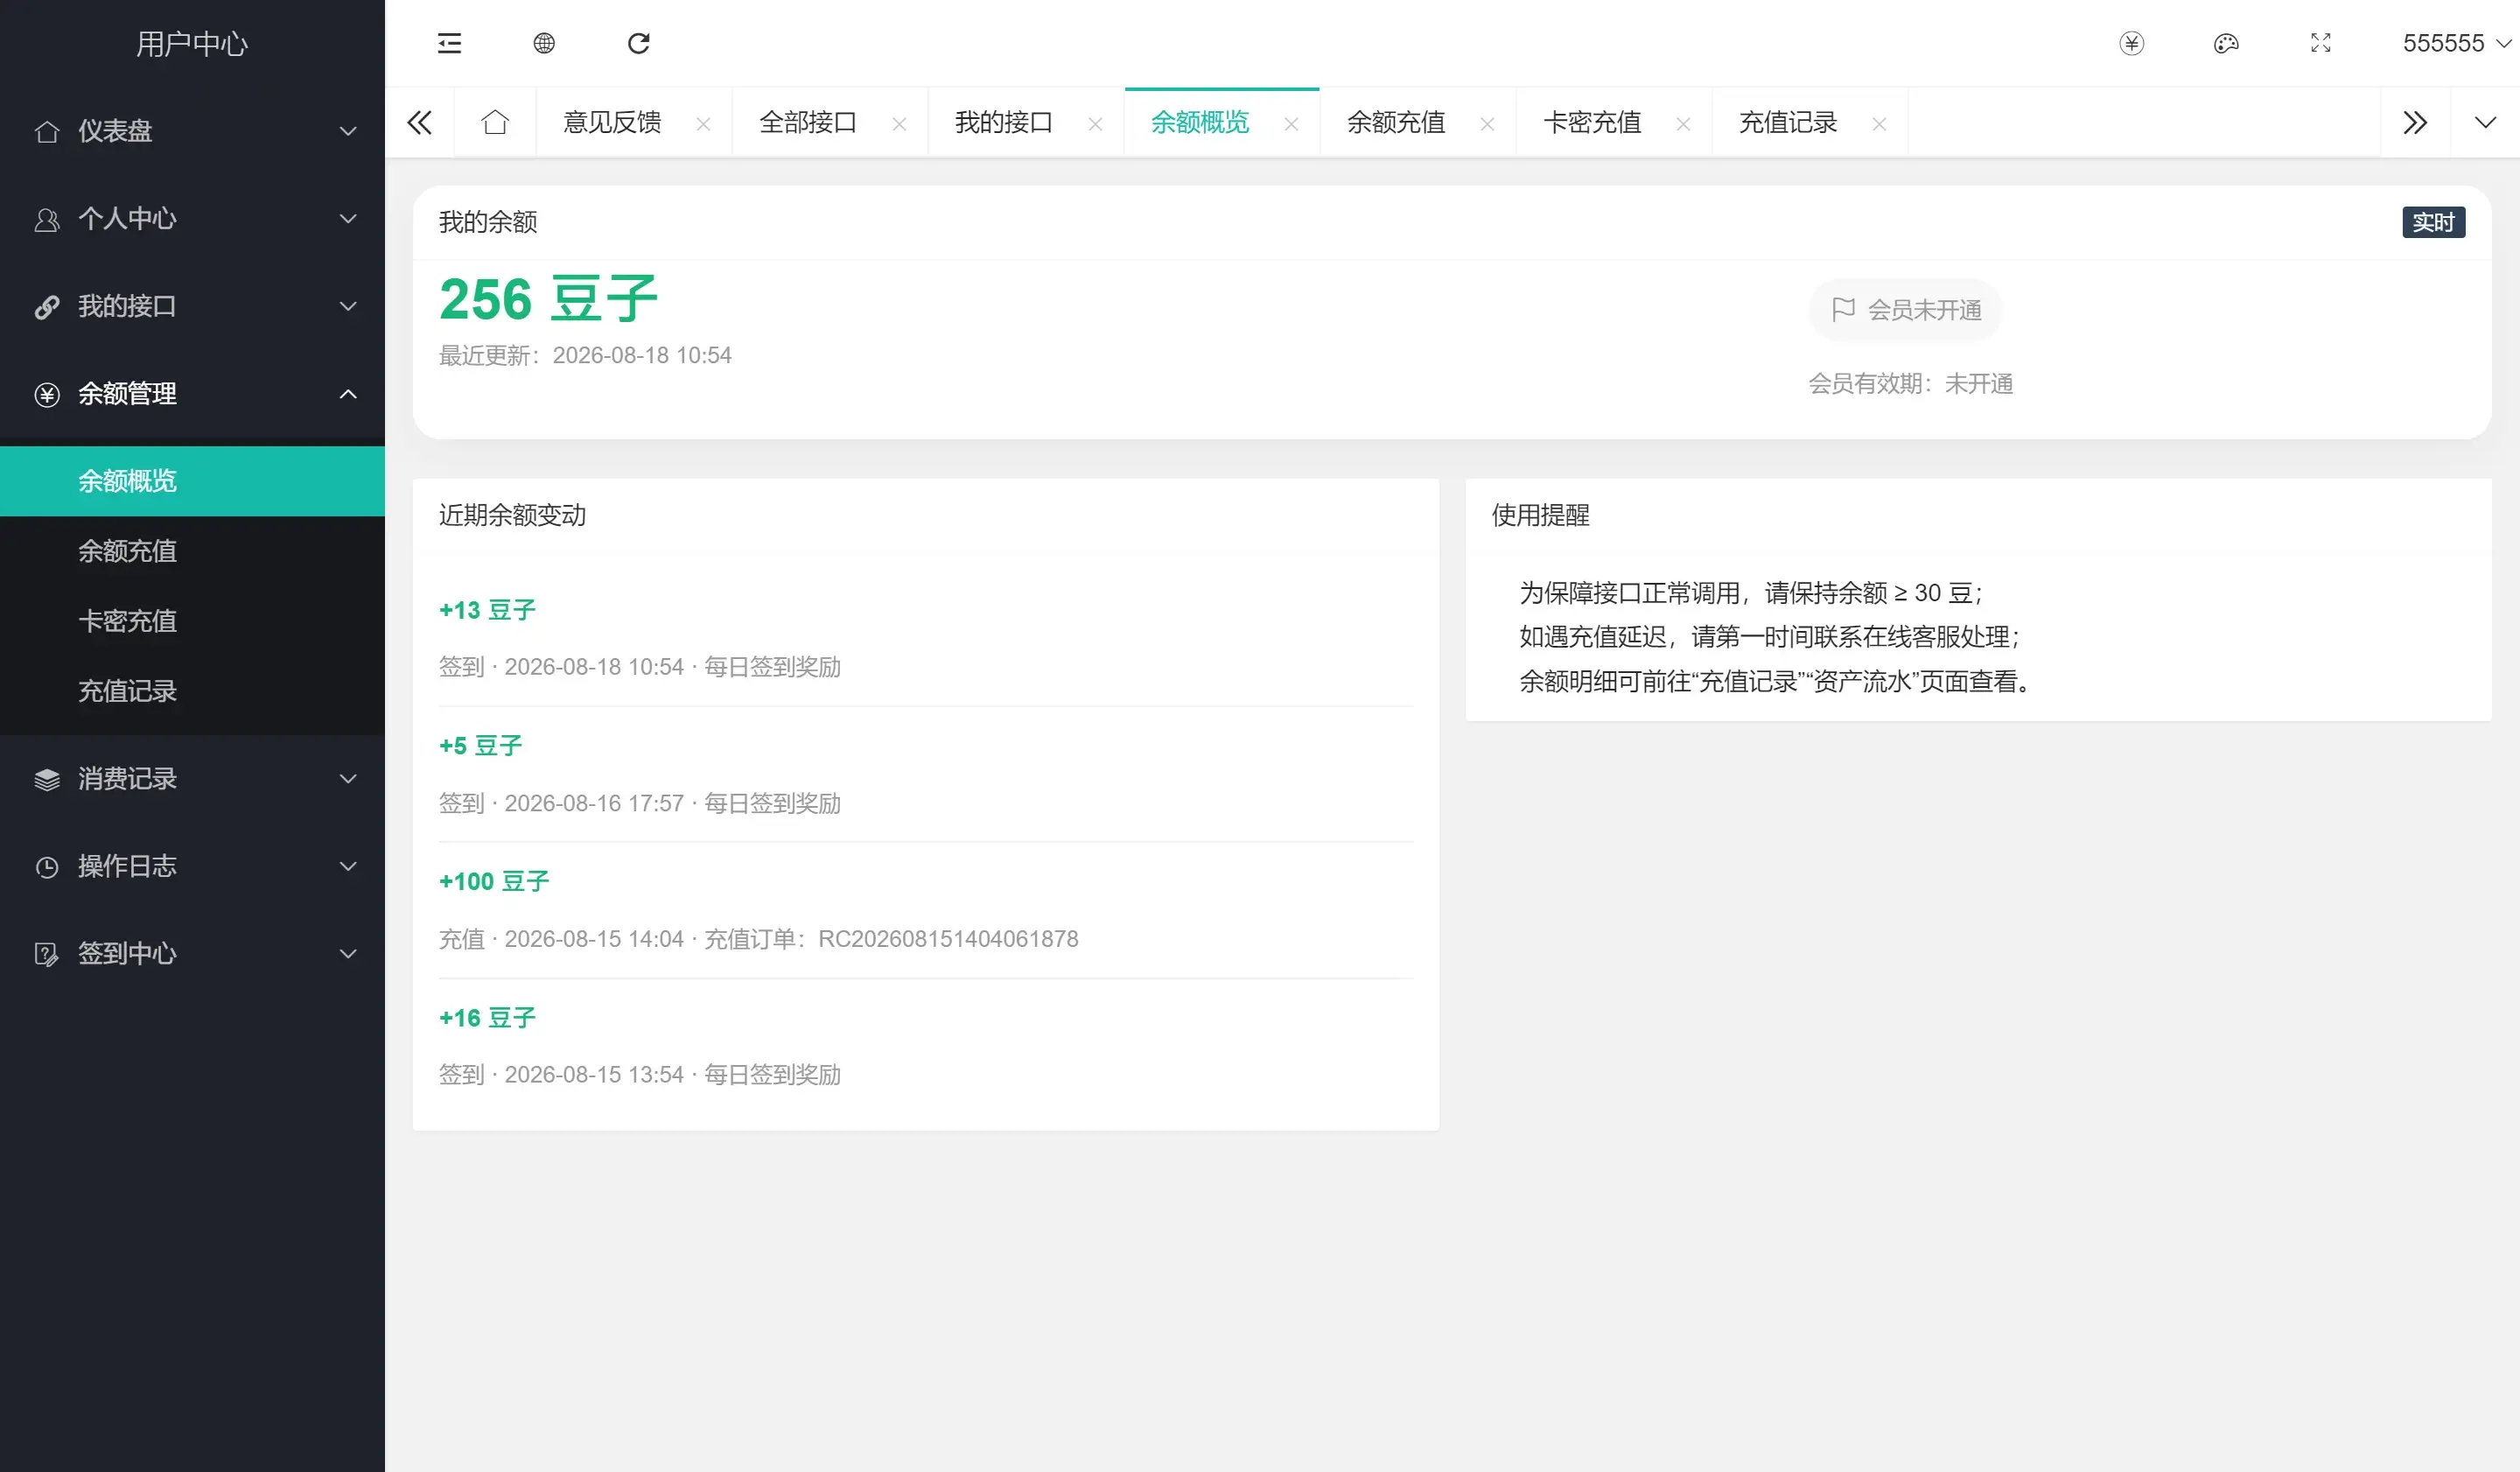Open 余额充值 in the sidebar submenu
The height and width of the screenshot is (1472, 2520).
(x=192, y=551)
